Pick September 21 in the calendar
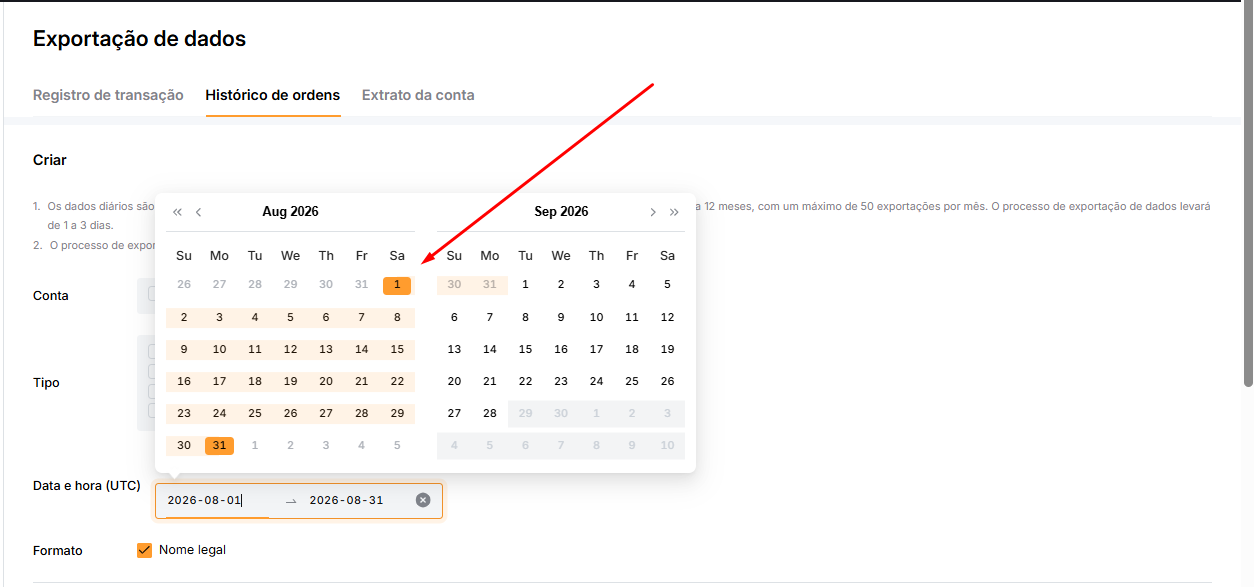The image size is (1254, 587). (490, 382)
